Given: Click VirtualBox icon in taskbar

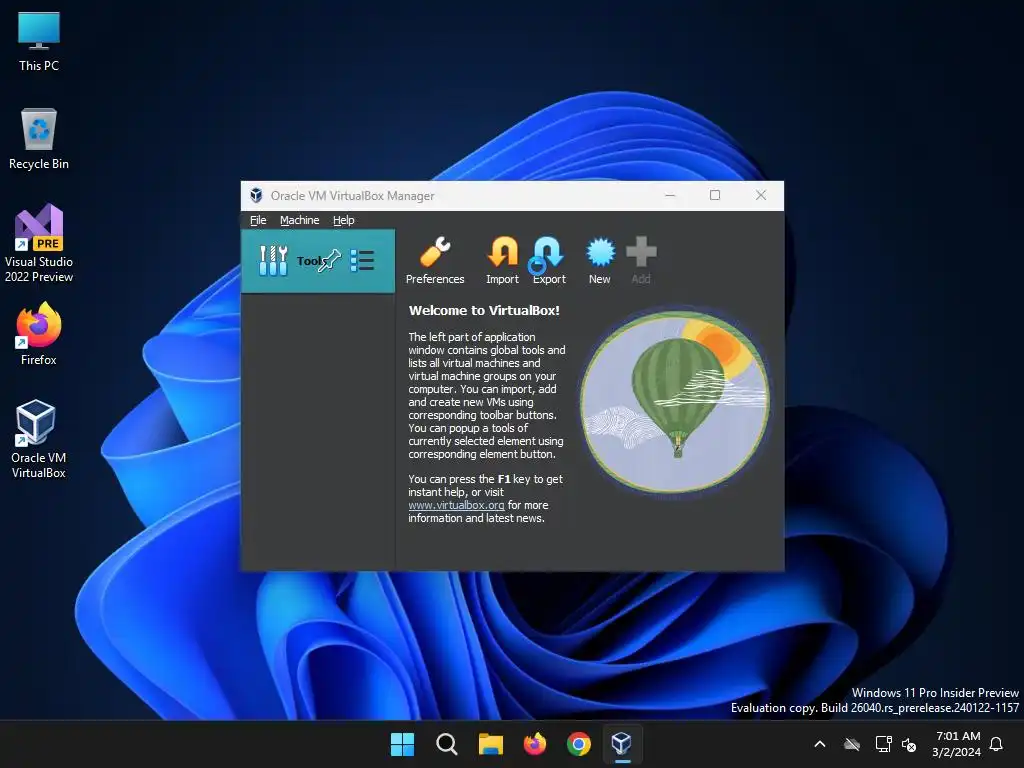Looking at the screenshot, I should coord(622,744).
